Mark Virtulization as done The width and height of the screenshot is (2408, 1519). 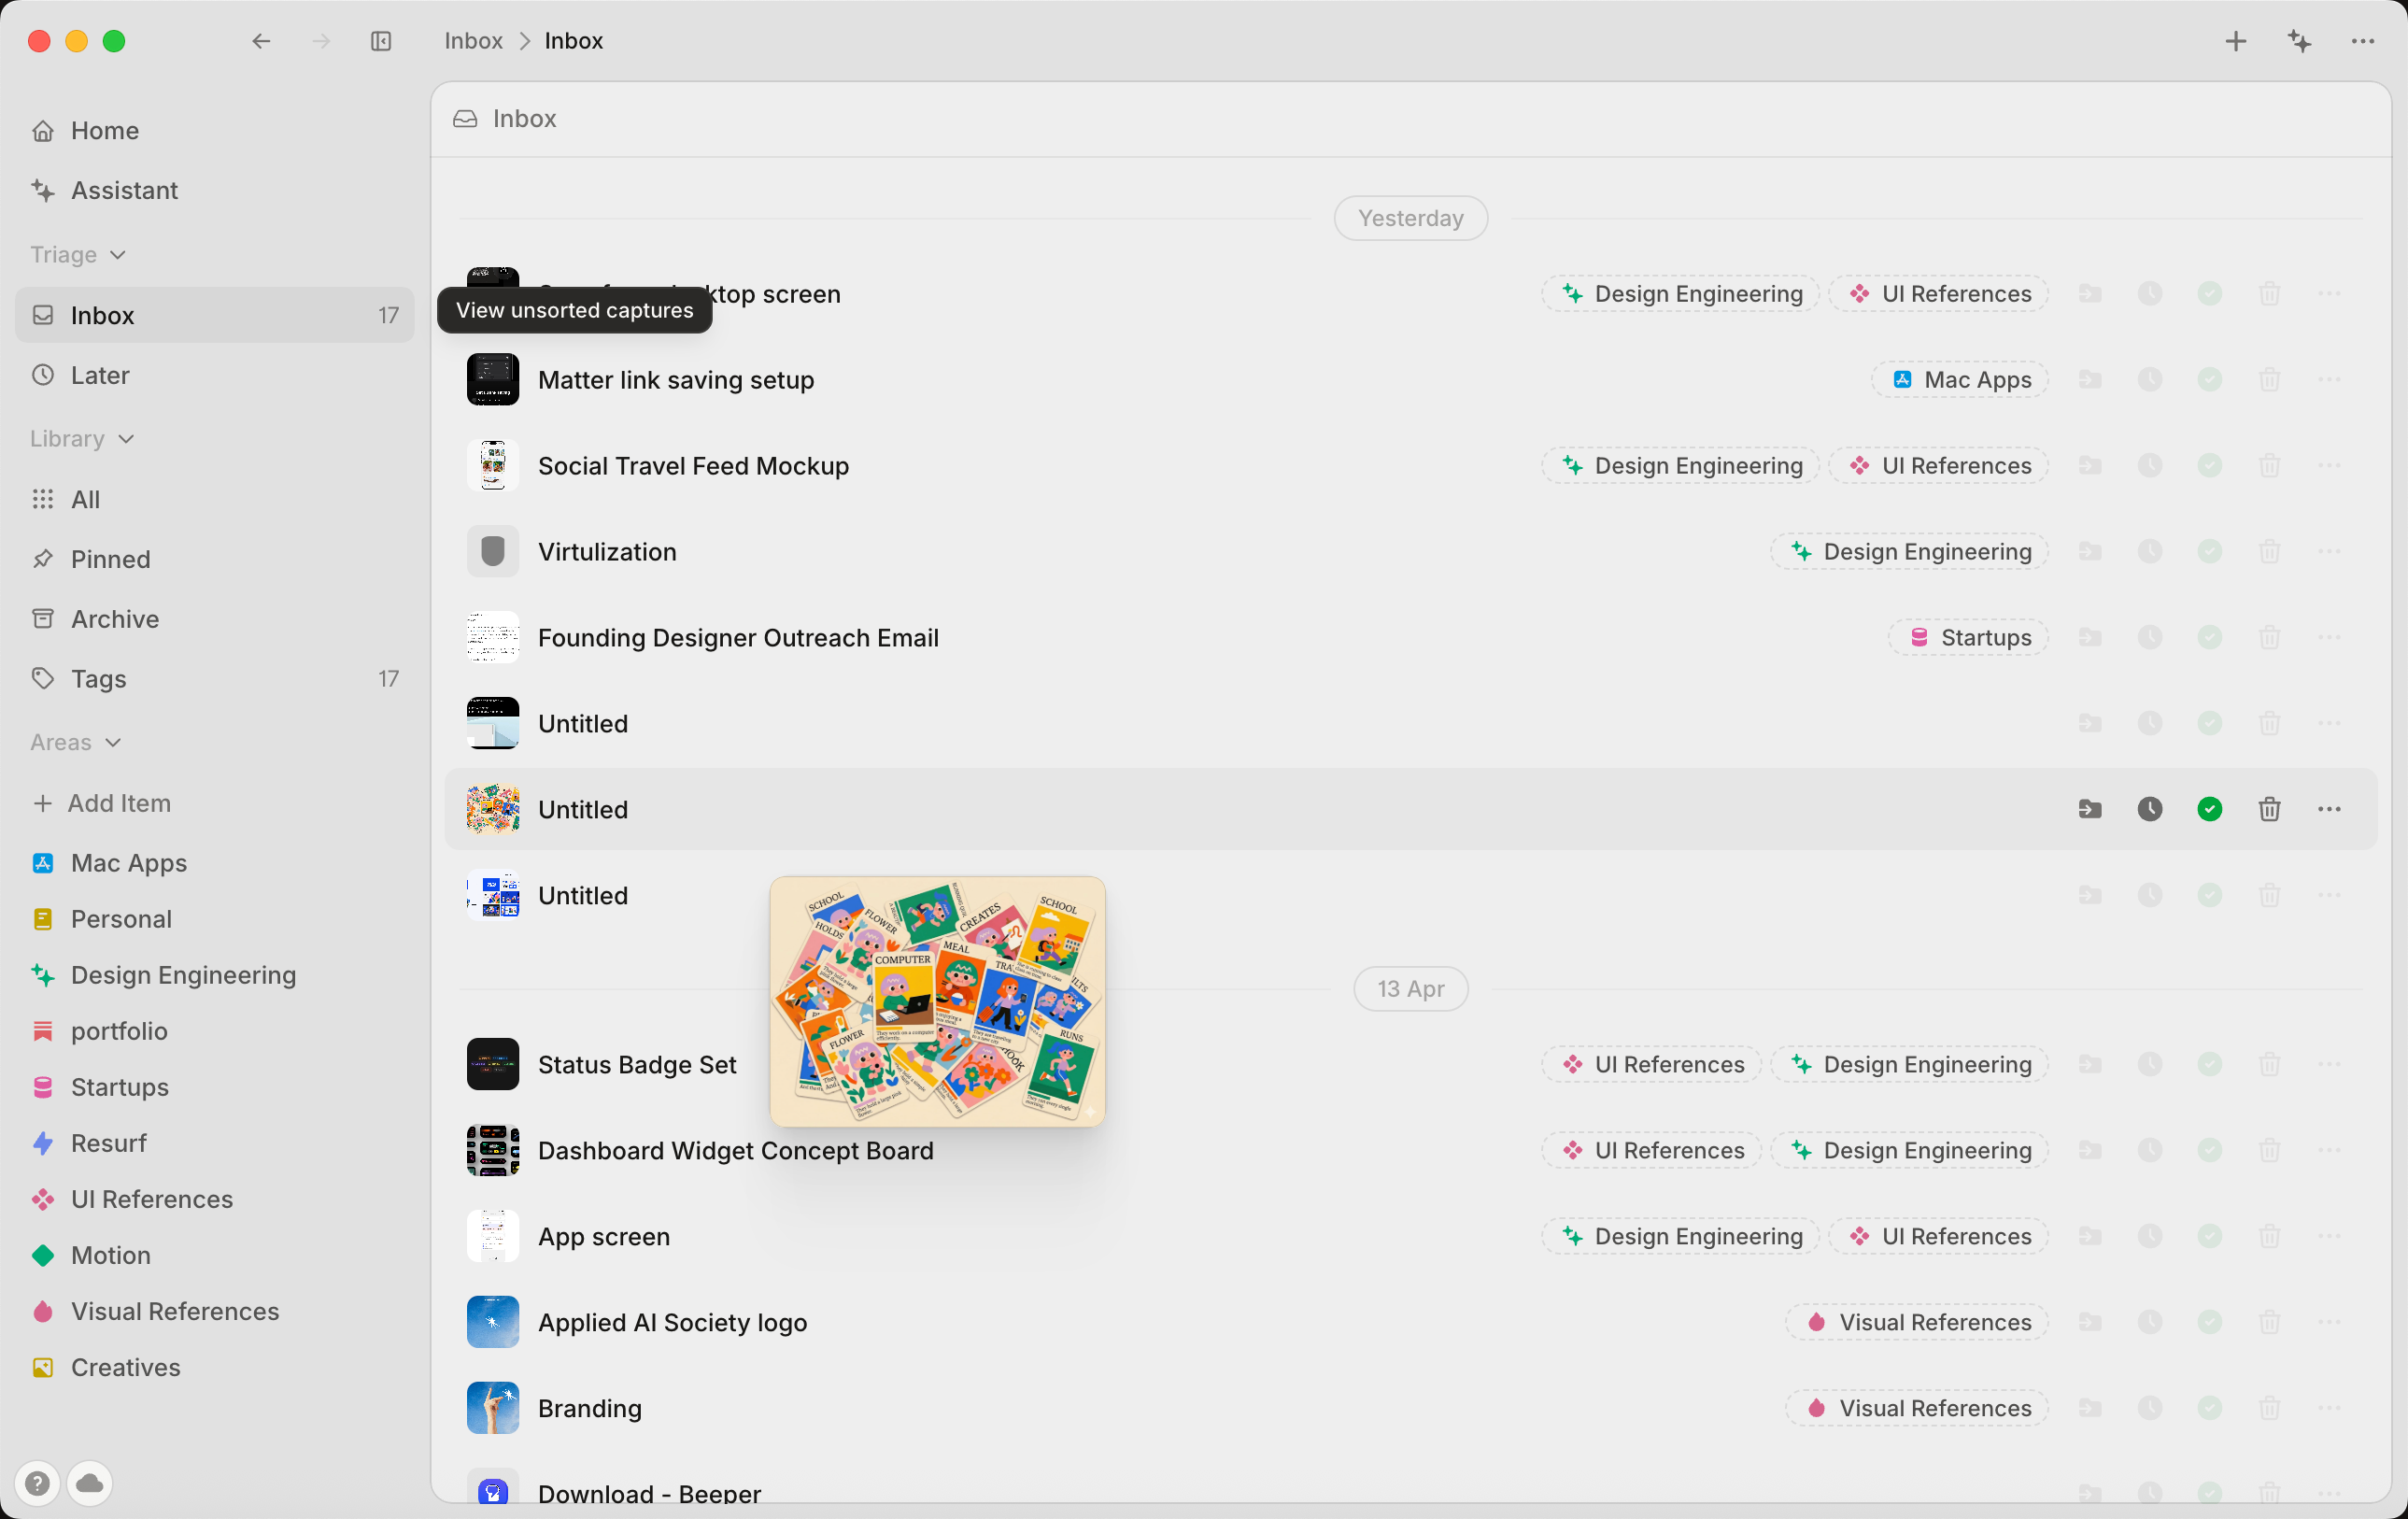tap(2210, 551)
